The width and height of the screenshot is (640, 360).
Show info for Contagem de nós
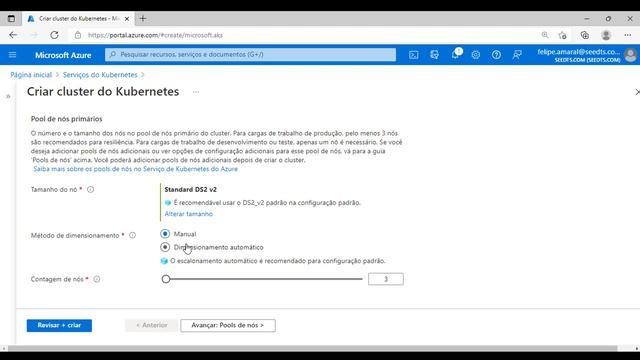pyautogui.click(x=97, y=279)
